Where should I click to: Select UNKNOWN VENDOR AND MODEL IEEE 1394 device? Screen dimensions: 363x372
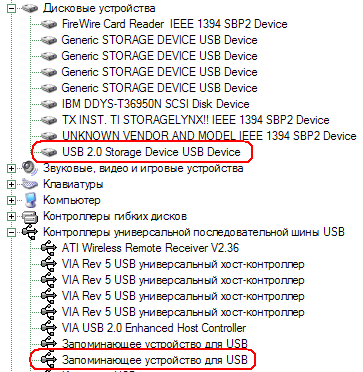pyautogui.click(x=209, y=136)
